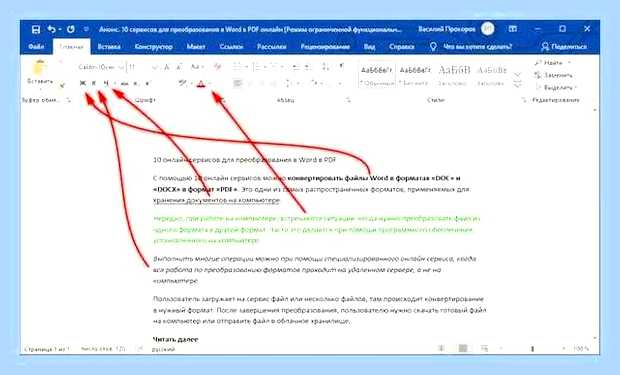The width and height of the screenshot is (620, 375).
Task: Click the Save icon in the title bar
Action: tap(36, 29)
